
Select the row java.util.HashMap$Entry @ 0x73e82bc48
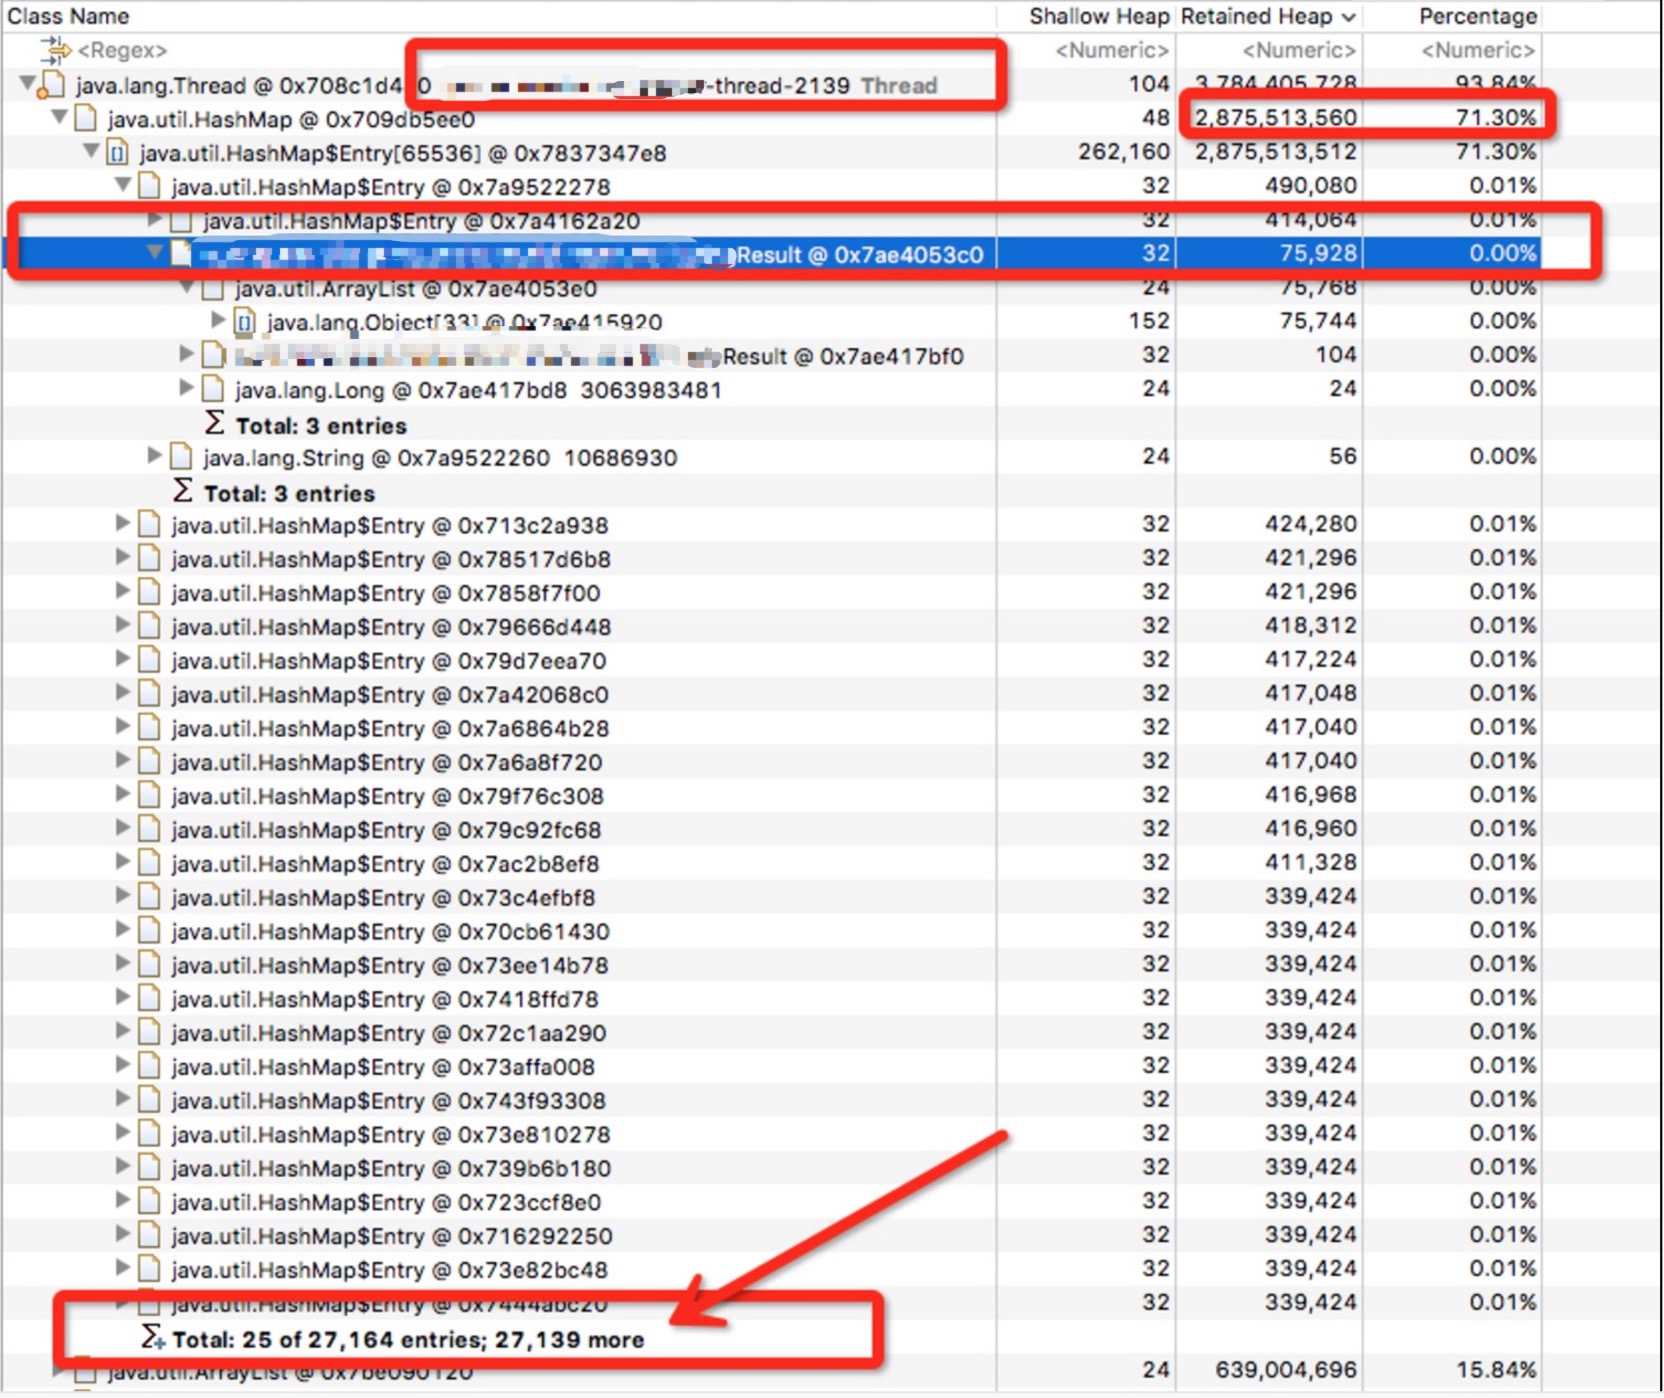770,1270
